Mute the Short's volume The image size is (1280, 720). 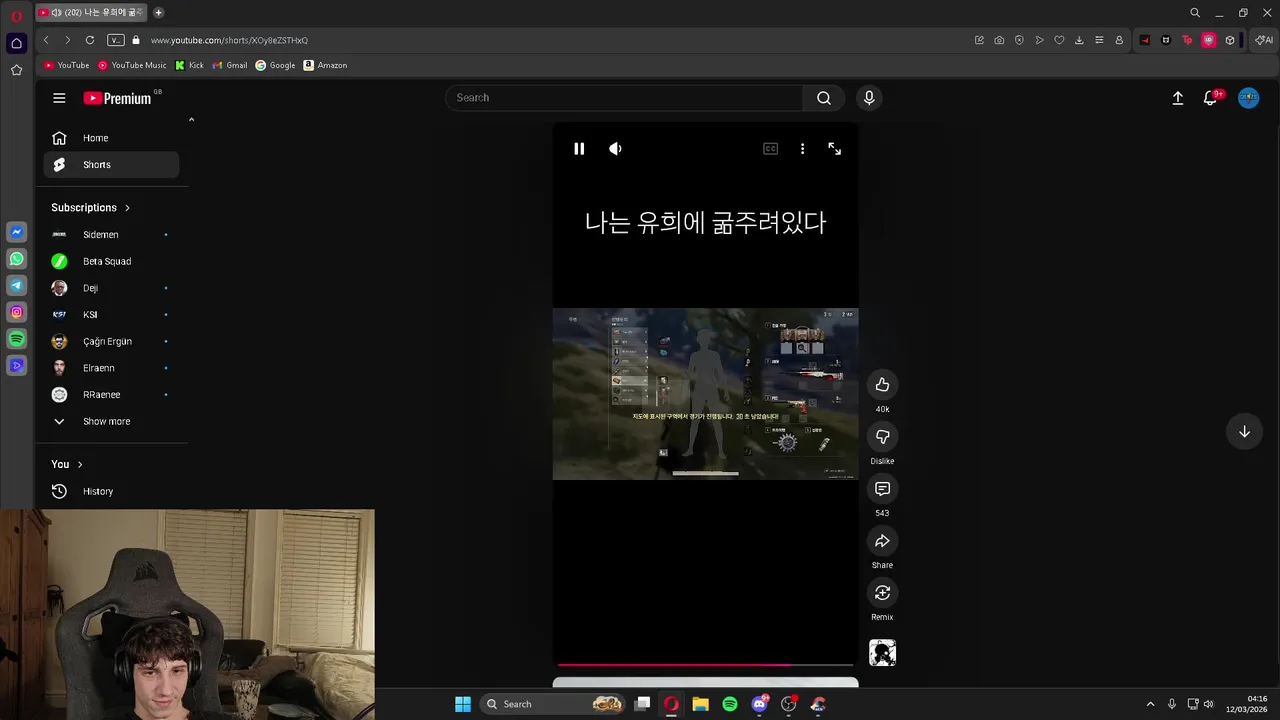(x=615, y=149)
